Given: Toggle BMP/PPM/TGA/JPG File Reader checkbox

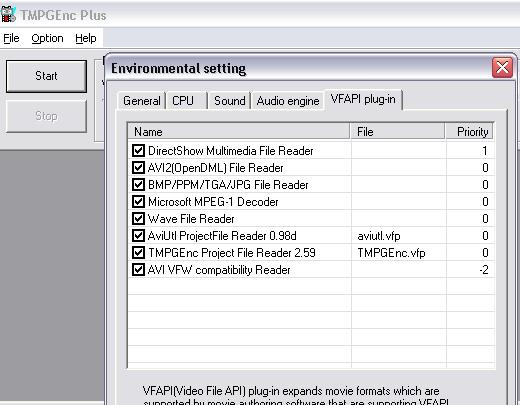Looking at the screenshot, I should [x=138, y=184].
